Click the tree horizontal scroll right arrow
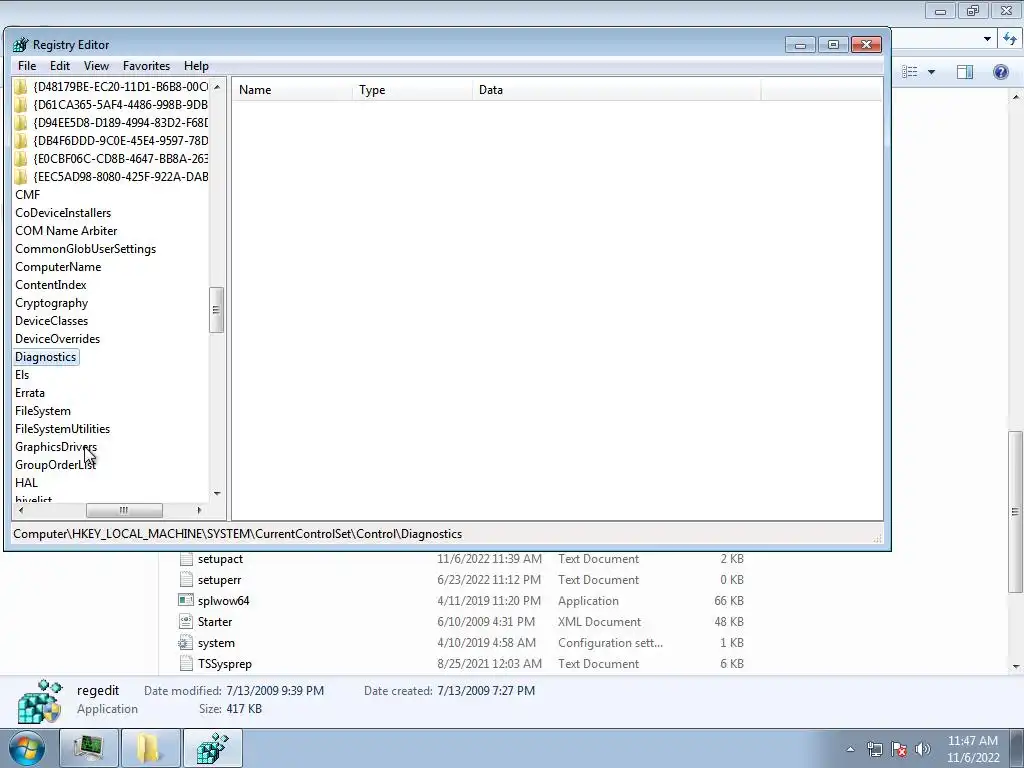 [199, 510]
